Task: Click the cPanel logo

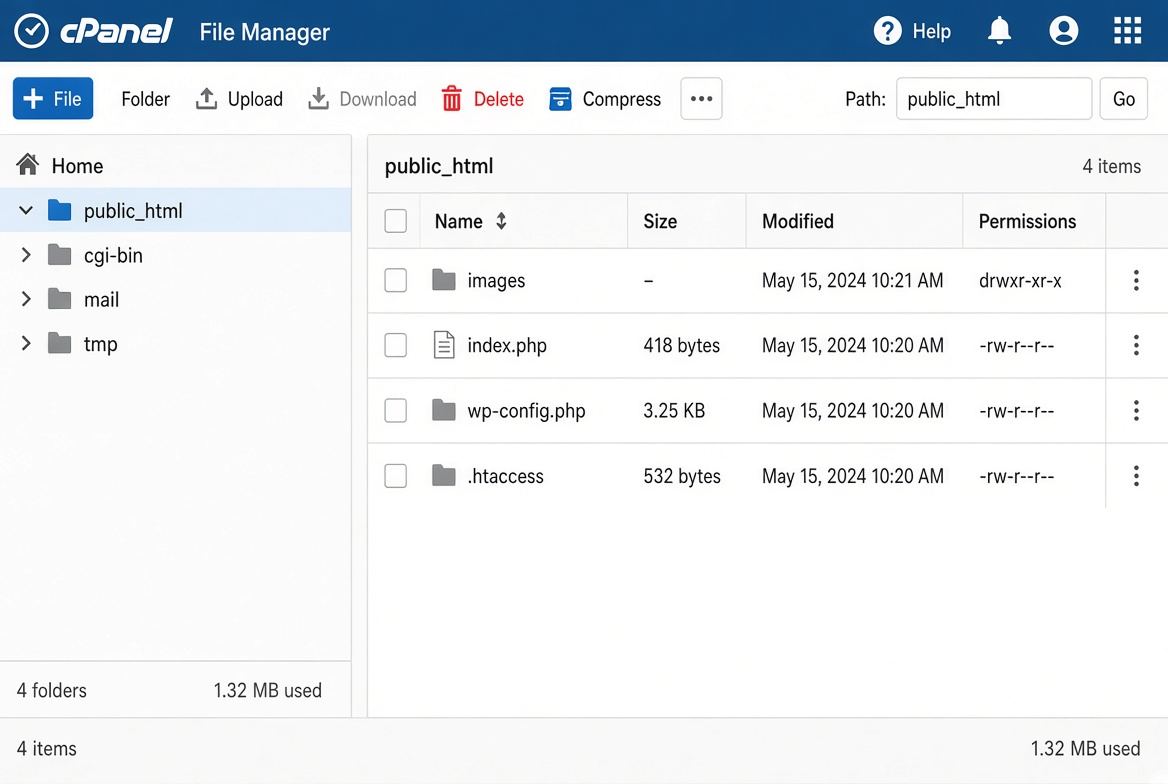Action: click(94, 31)
